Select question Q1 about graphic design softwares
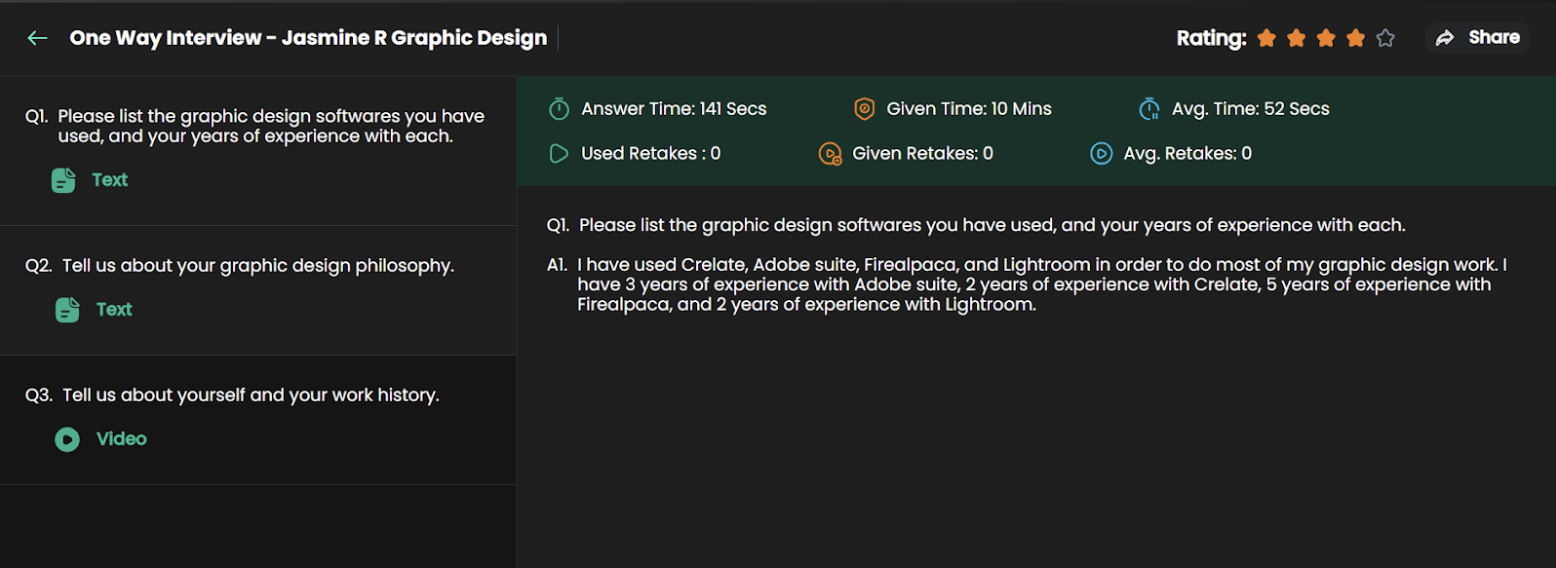 coord(255,126)
